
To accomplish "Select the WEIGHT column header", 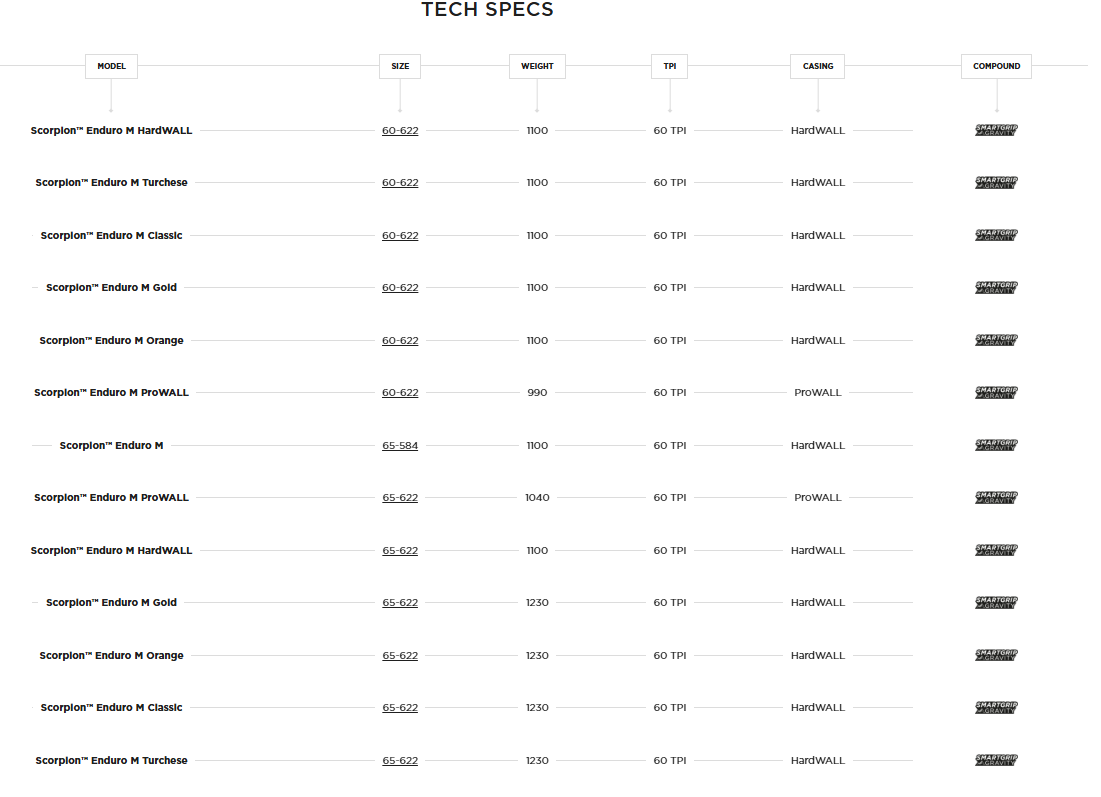I will click(x=537, y=66).
